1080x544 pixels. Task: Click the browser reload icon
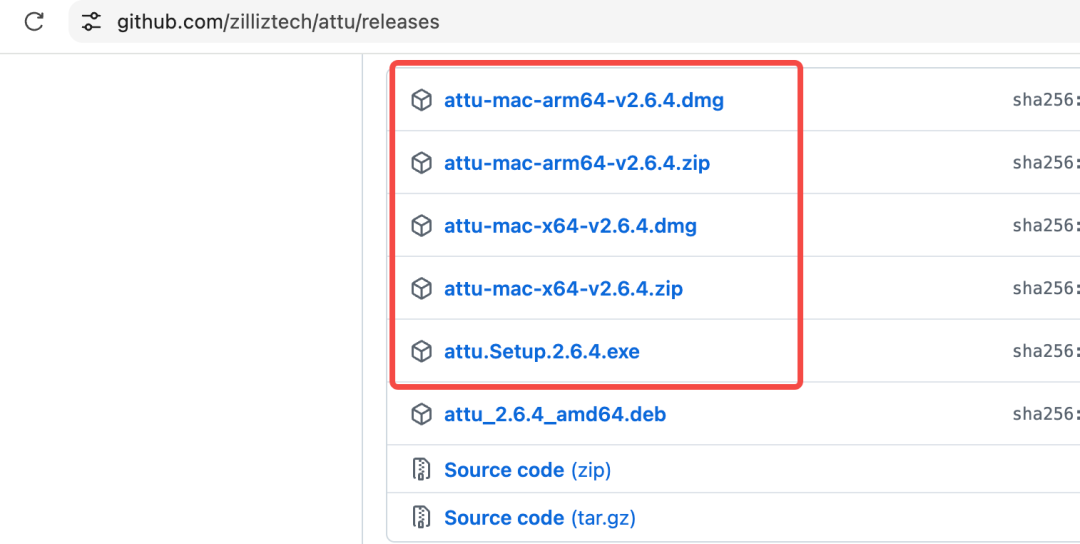(x=34, y=22)
